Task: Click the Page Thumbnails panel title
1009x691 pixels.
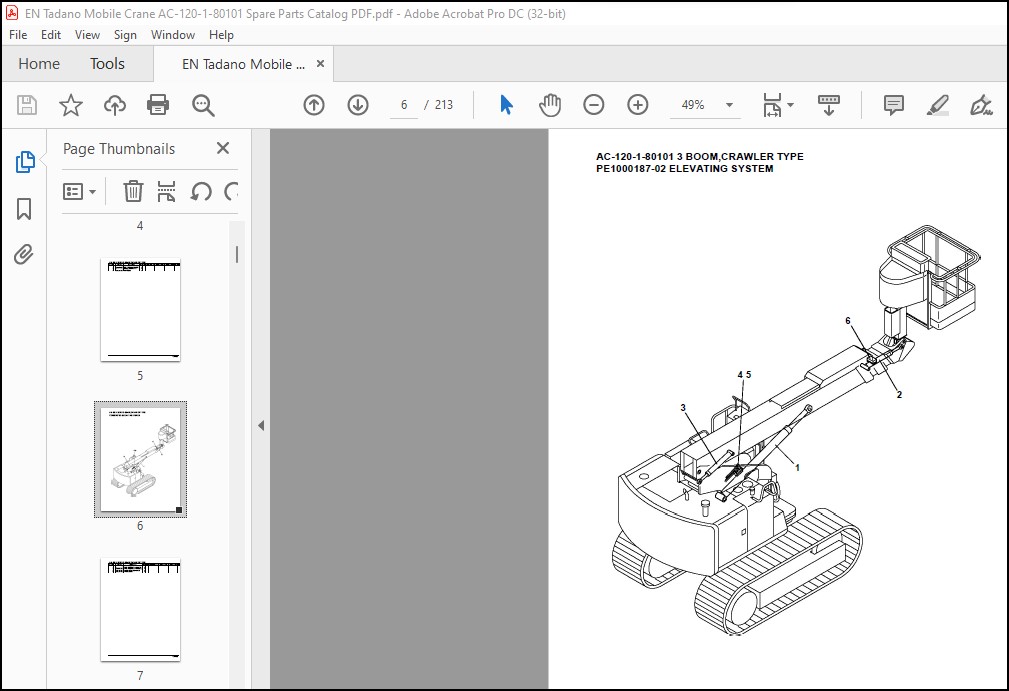Action: (x=119, y=149)
